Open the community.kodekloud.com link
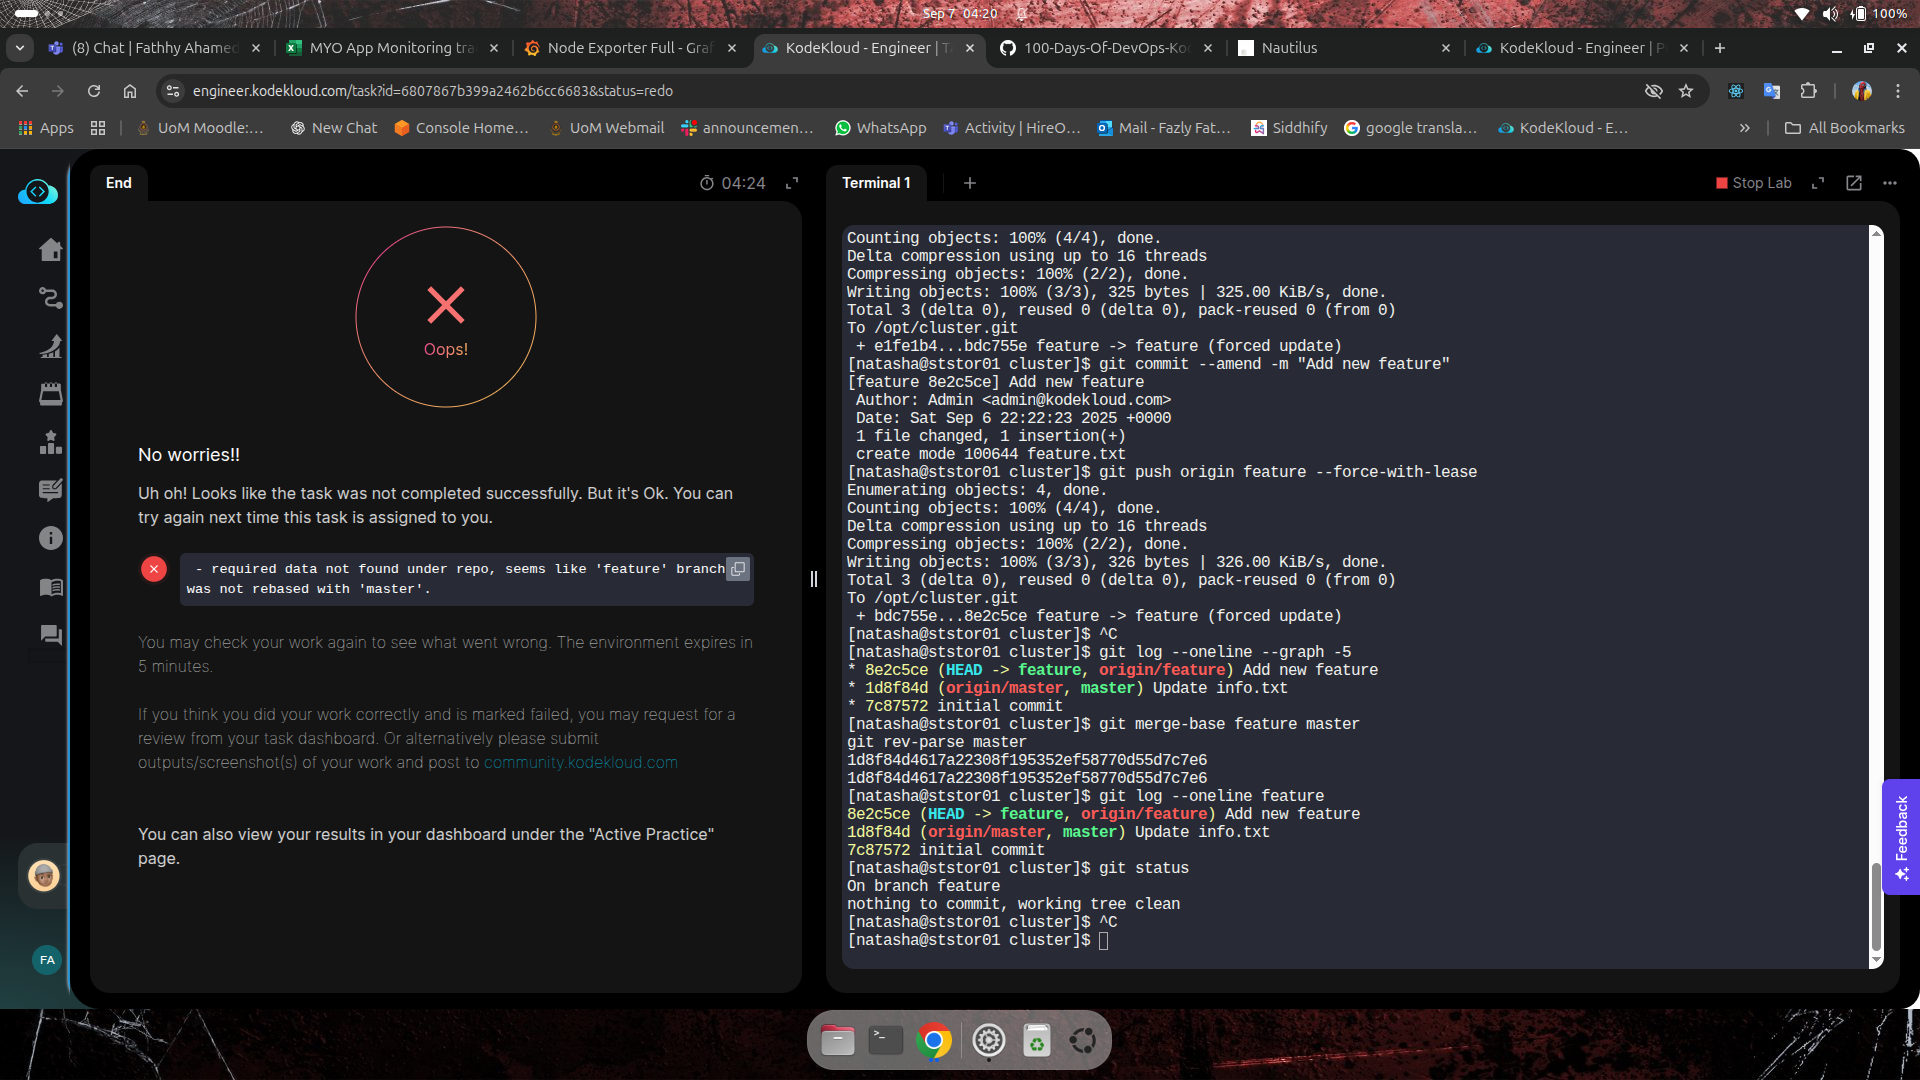Image resolution: width=1920 pixels, height=1080 pixels. tap(580, 762)
